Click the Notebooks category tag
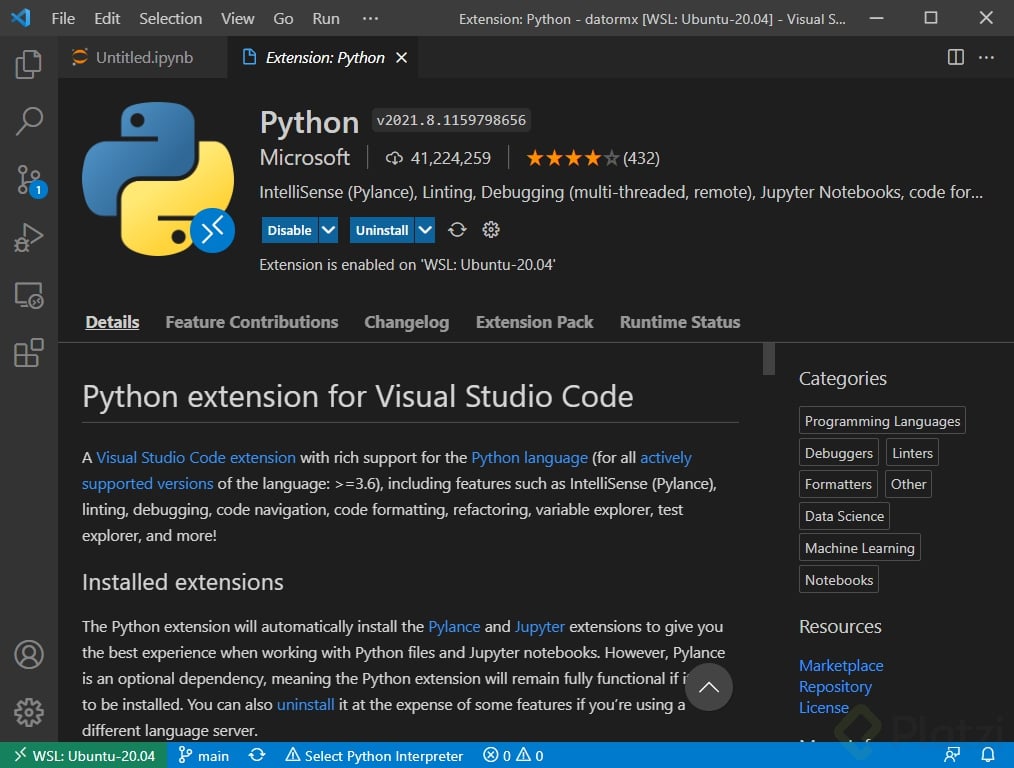1014x768 pixels. pos(839,580)
